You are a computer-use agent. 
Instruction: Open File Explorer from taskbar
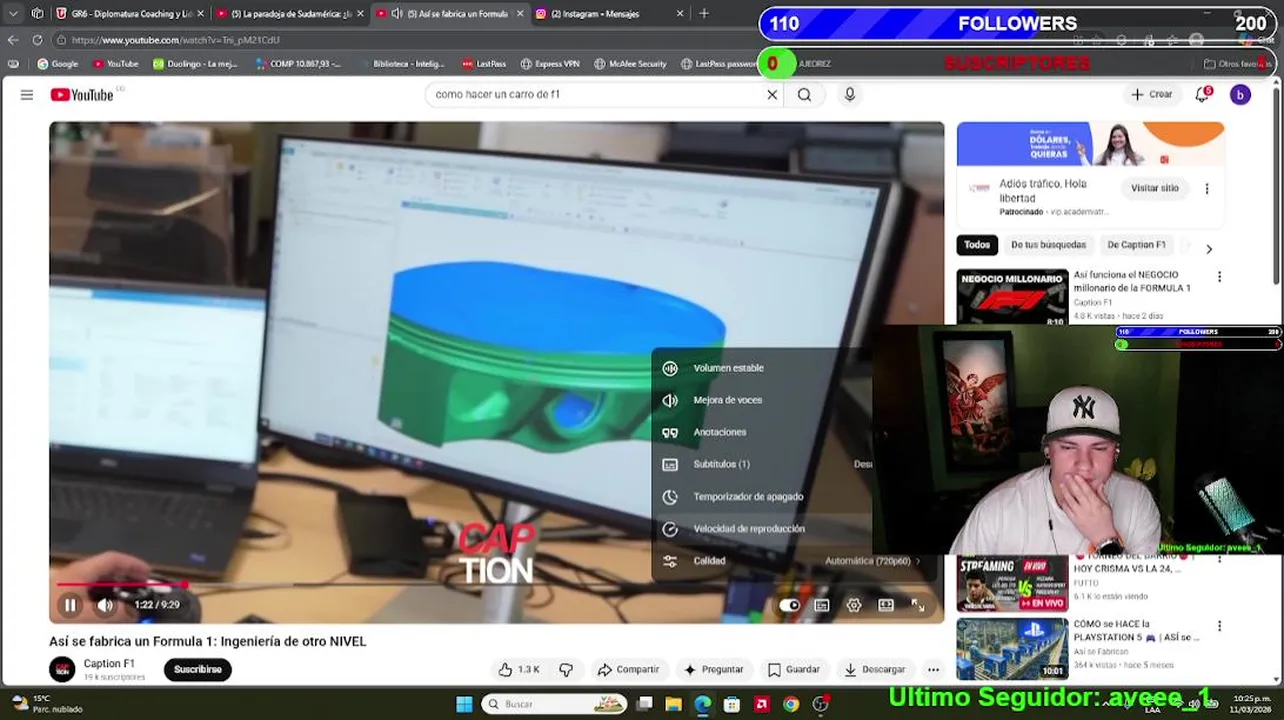674,704
